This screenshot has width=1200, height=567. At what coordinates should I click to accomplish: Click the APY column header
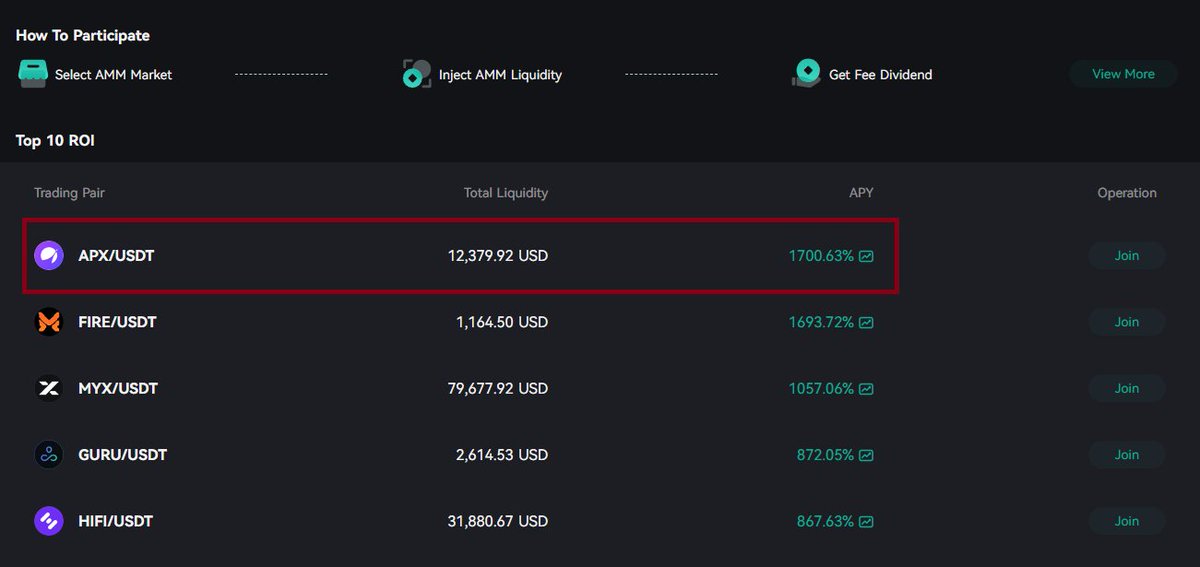click(861, 193)
